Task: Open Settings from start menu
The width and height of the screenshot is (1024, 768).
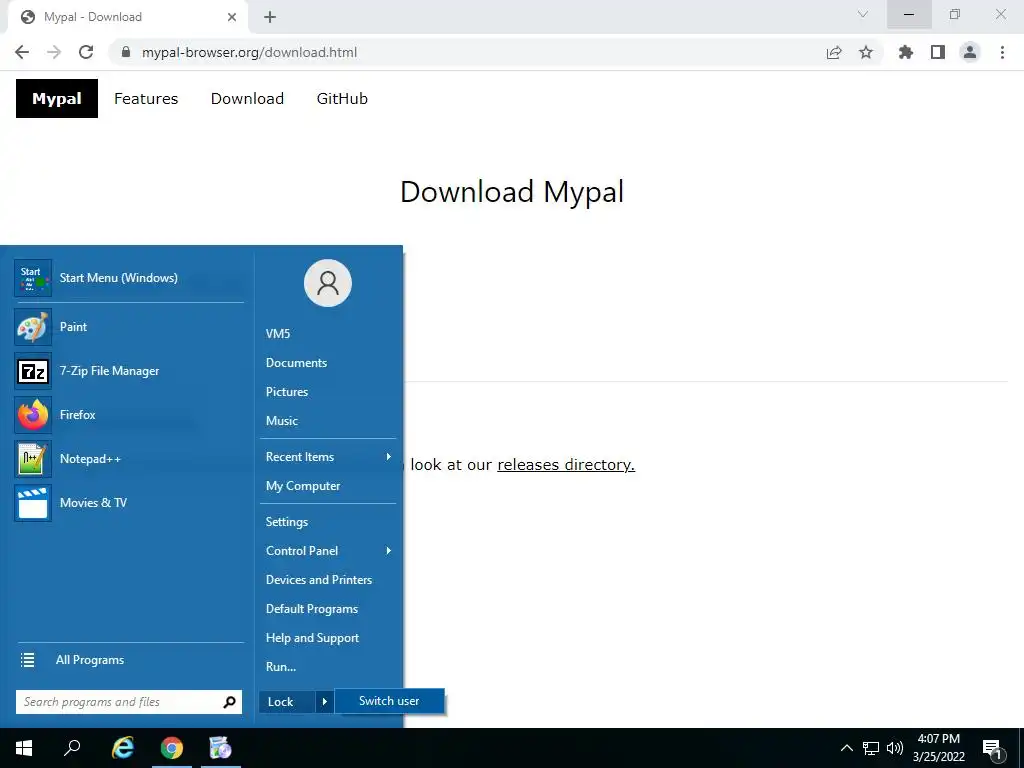Action: coord(287,522)
